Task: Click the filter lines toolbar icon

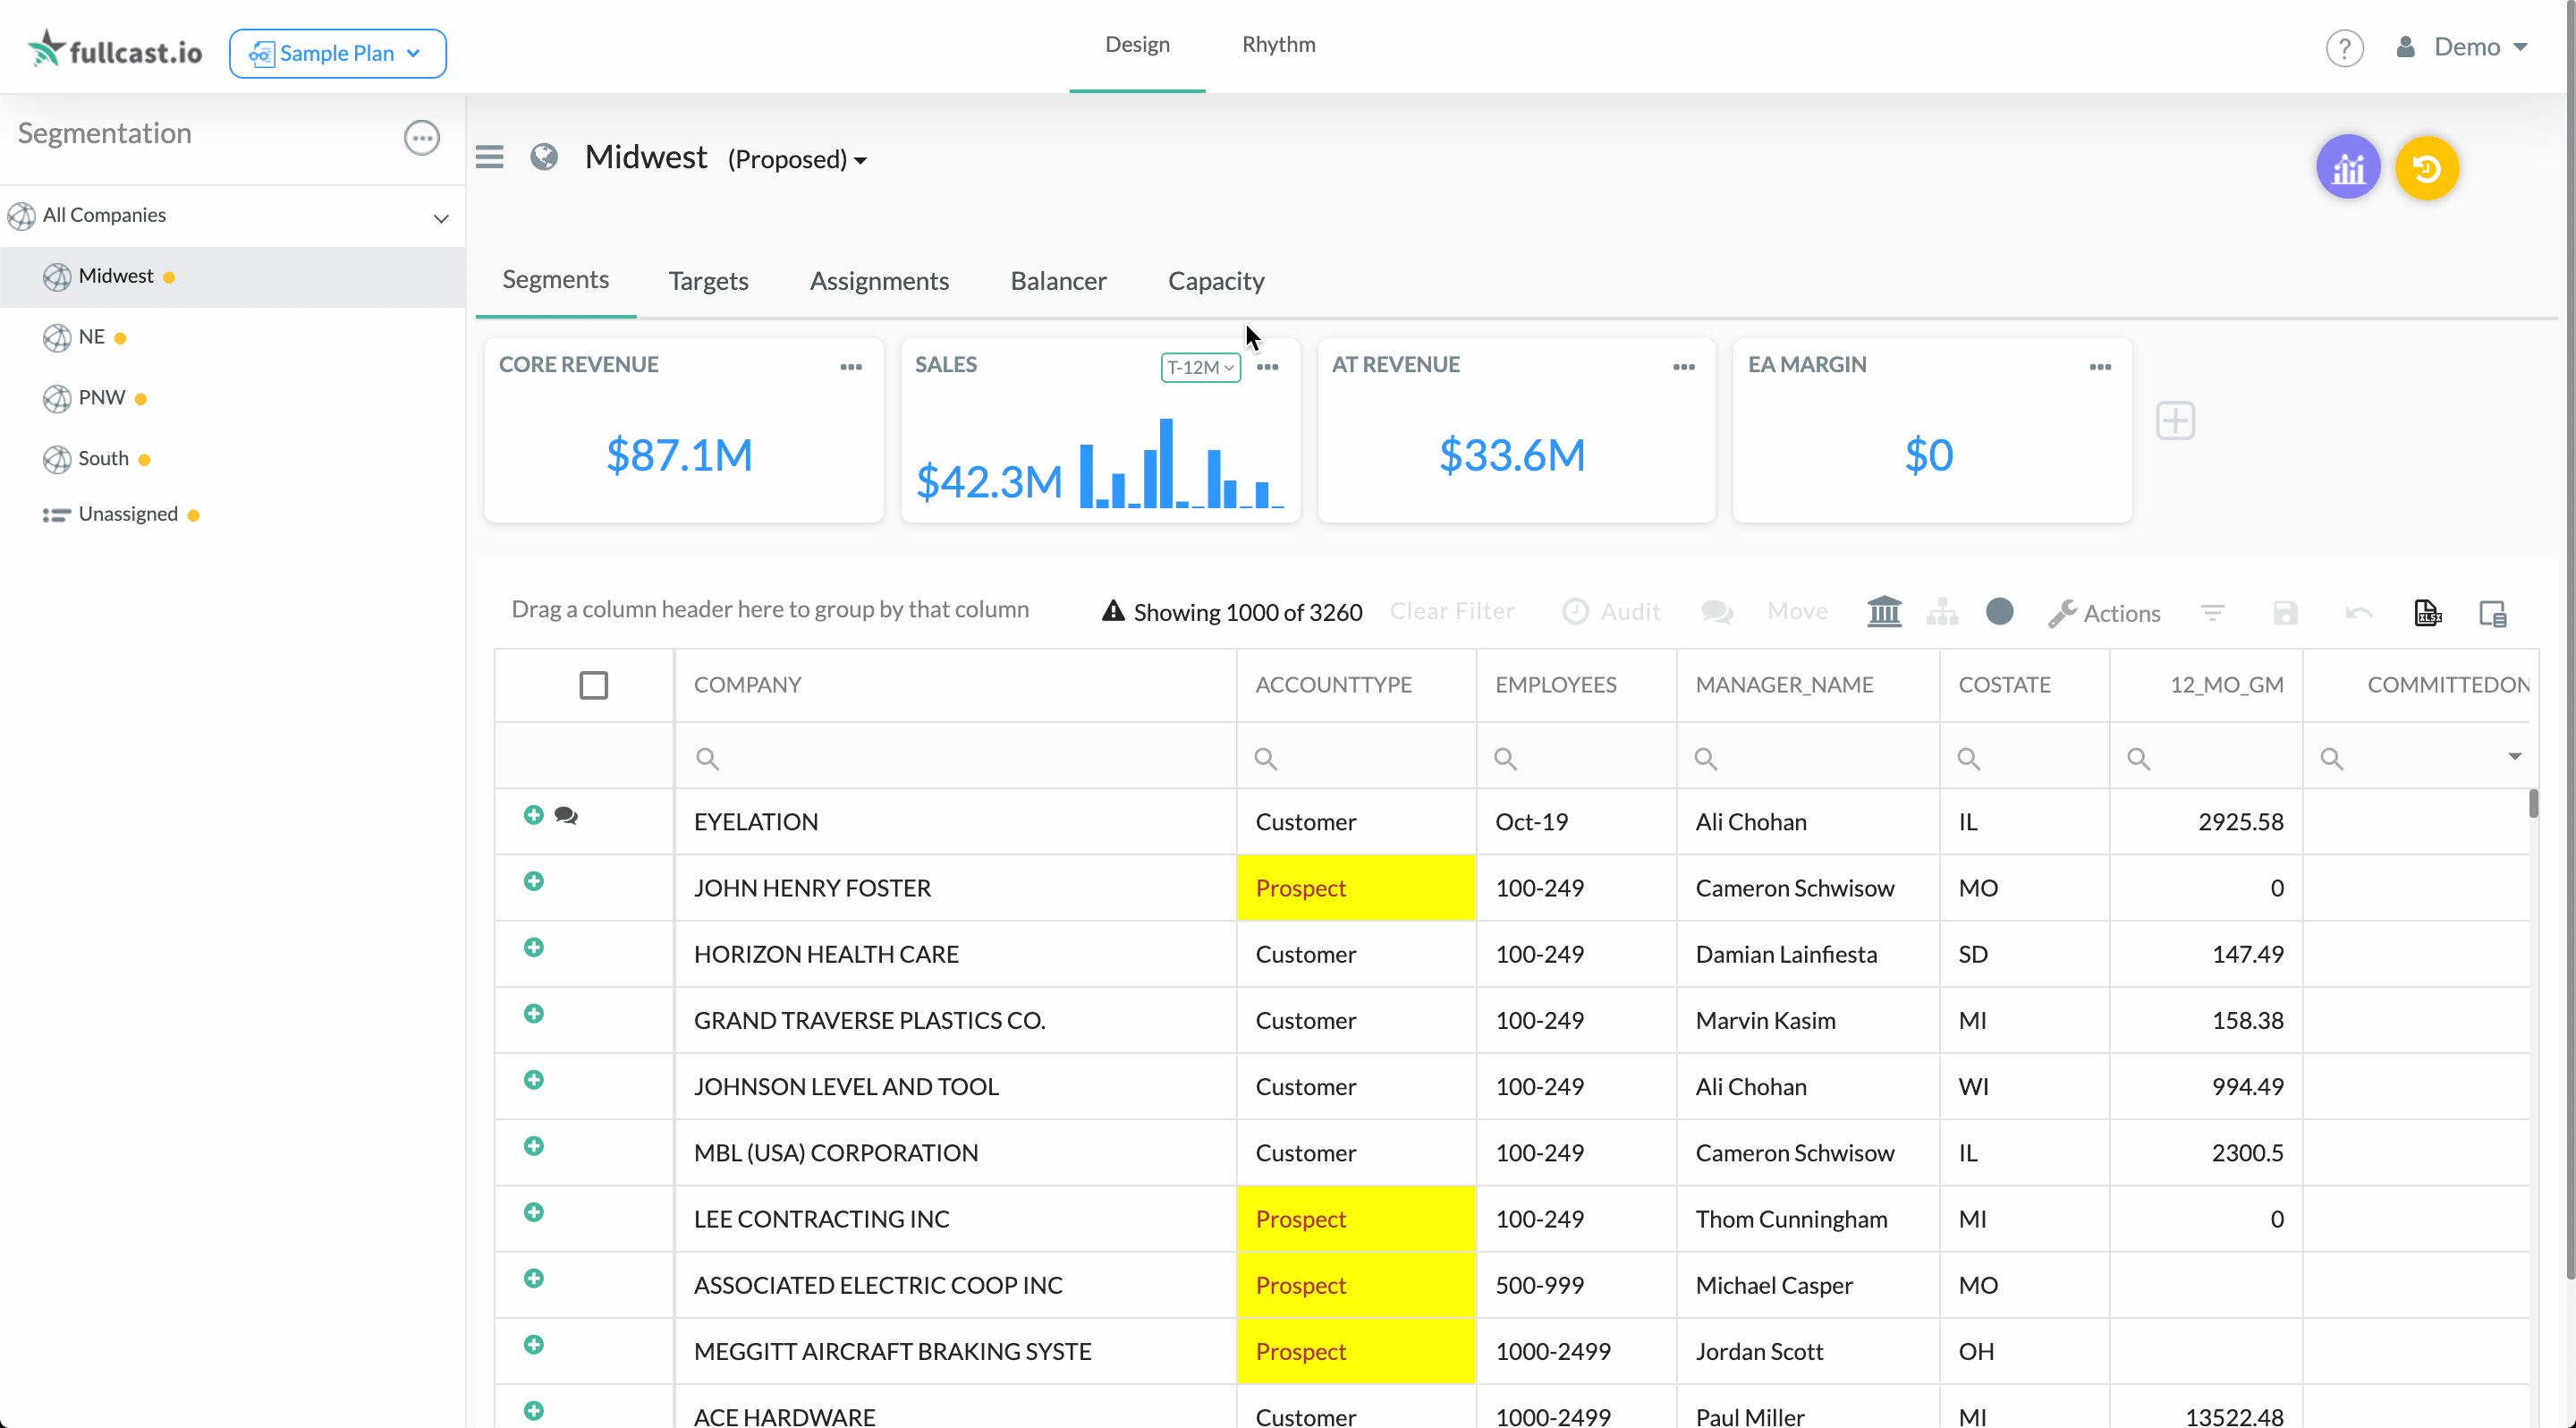Action: click(2212, 612)
